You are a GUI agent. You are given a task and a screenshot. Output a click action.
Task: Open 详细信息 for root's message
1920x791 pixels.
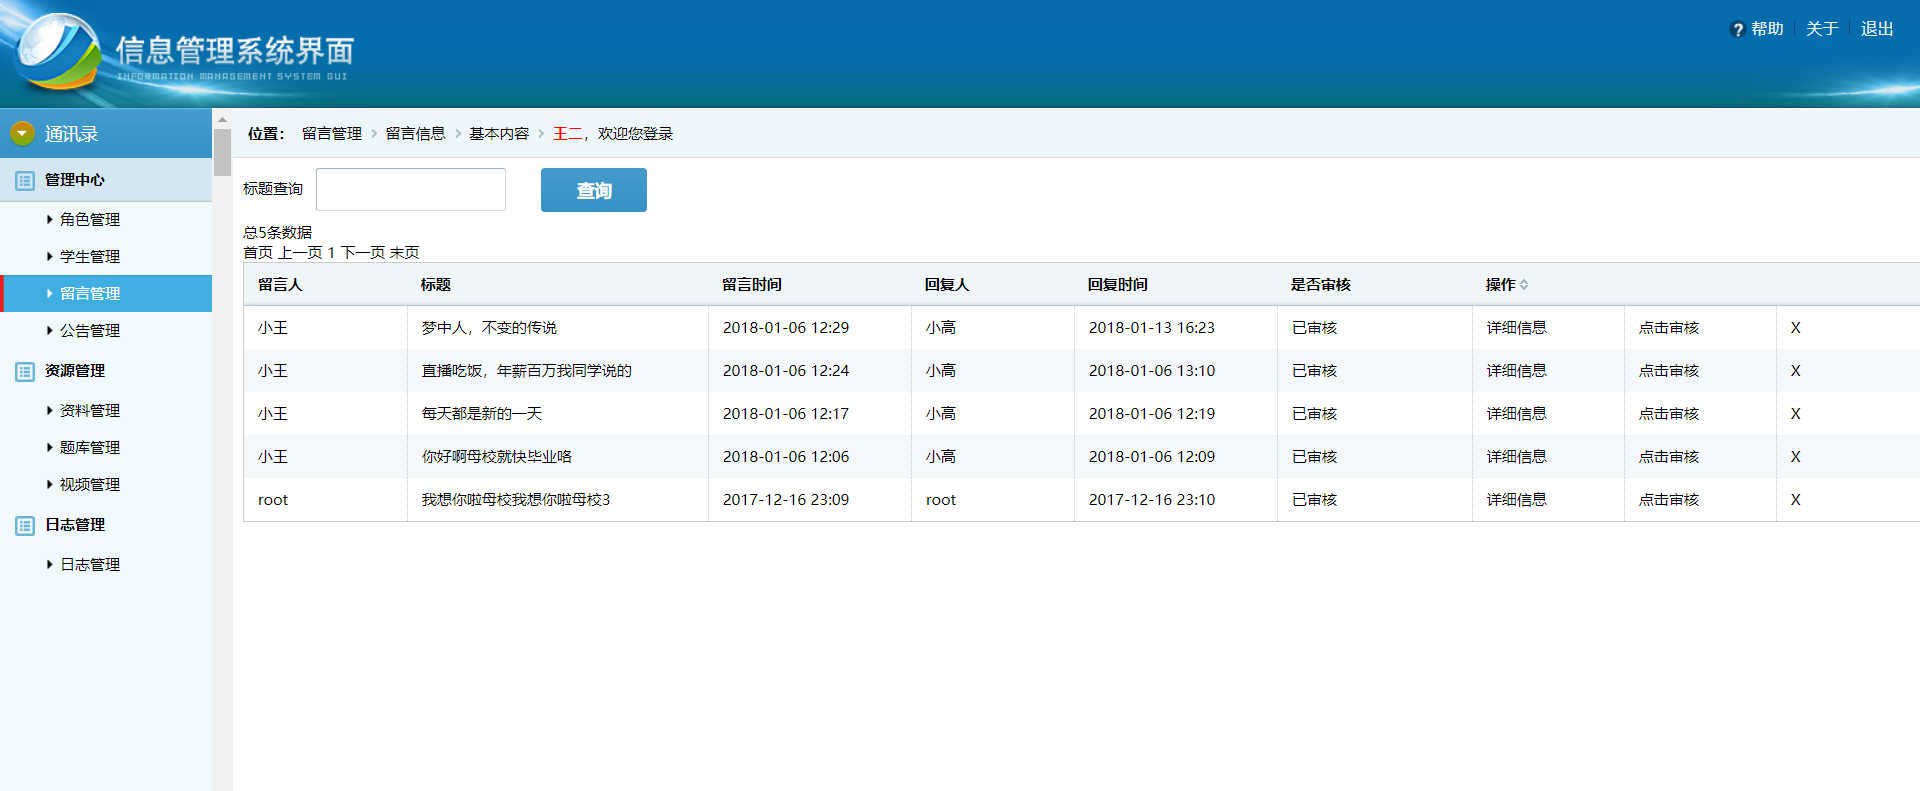(1516, 500)
